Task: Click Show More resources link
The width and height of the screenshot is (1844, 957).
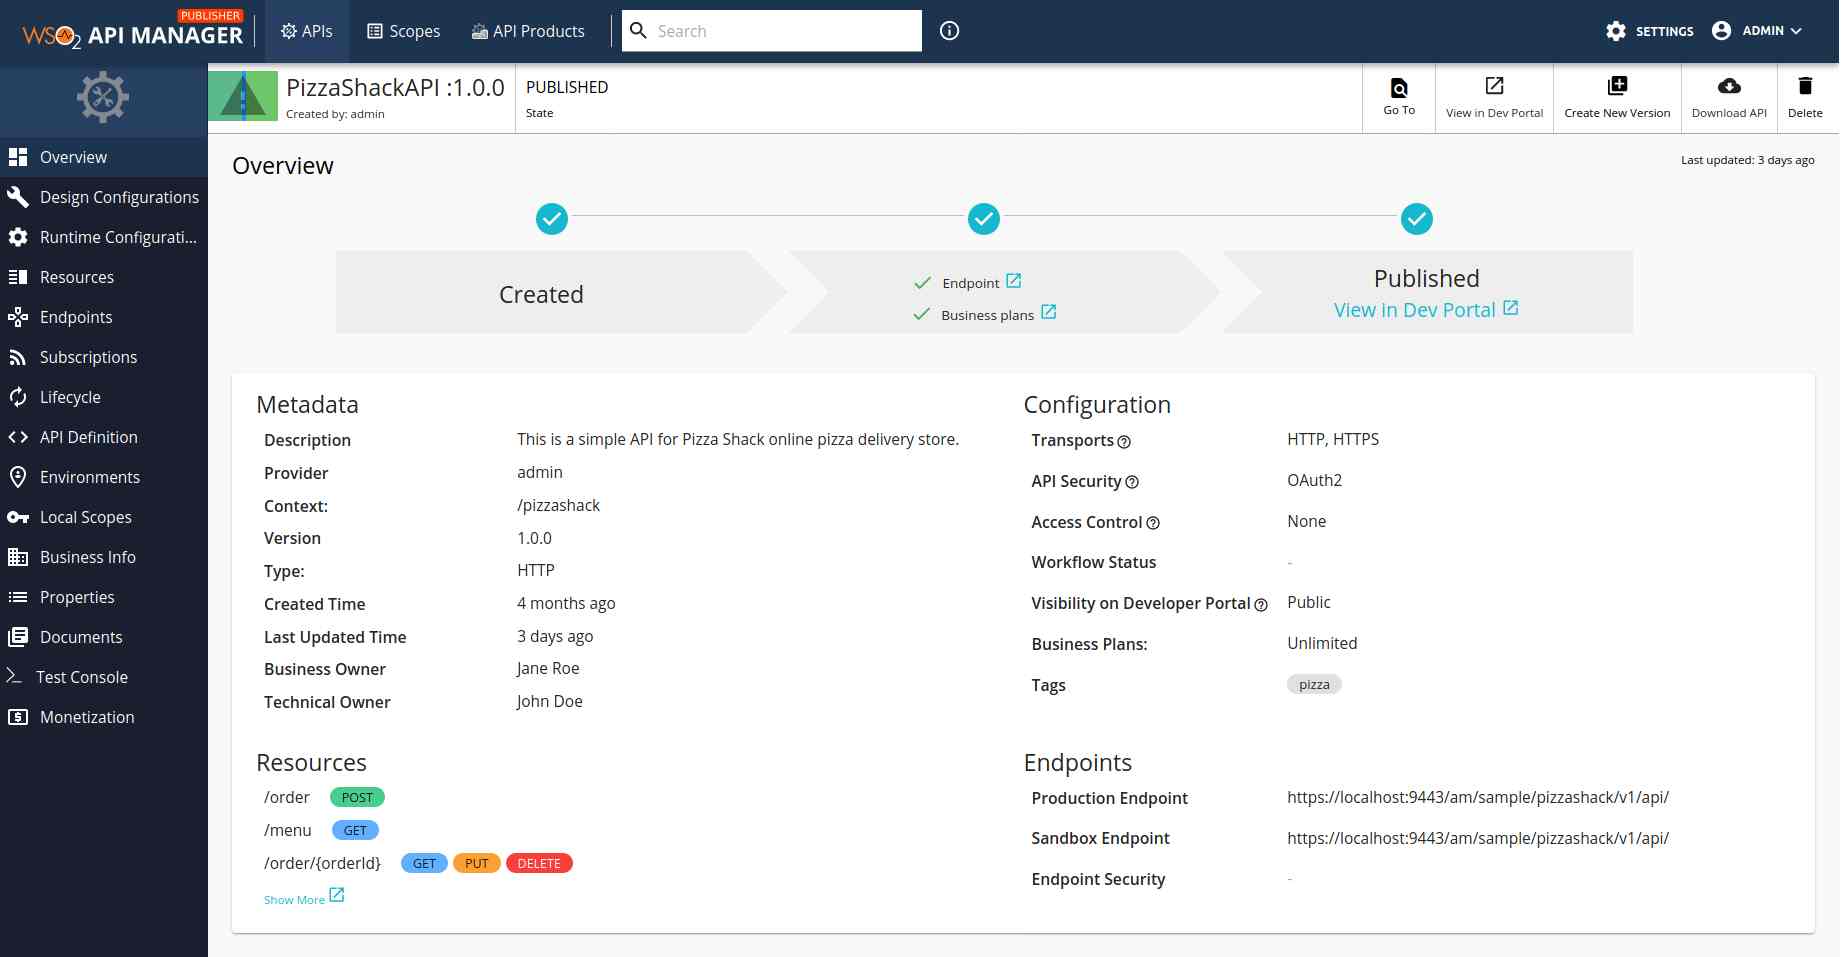Action: pyautogui.click(x=304, y=897)
